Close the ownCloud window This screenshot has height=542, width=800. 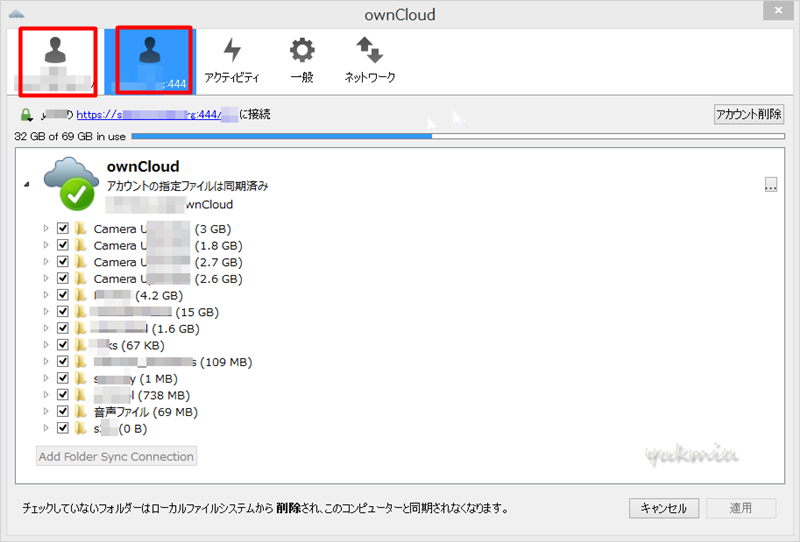[x=778, y=10]
